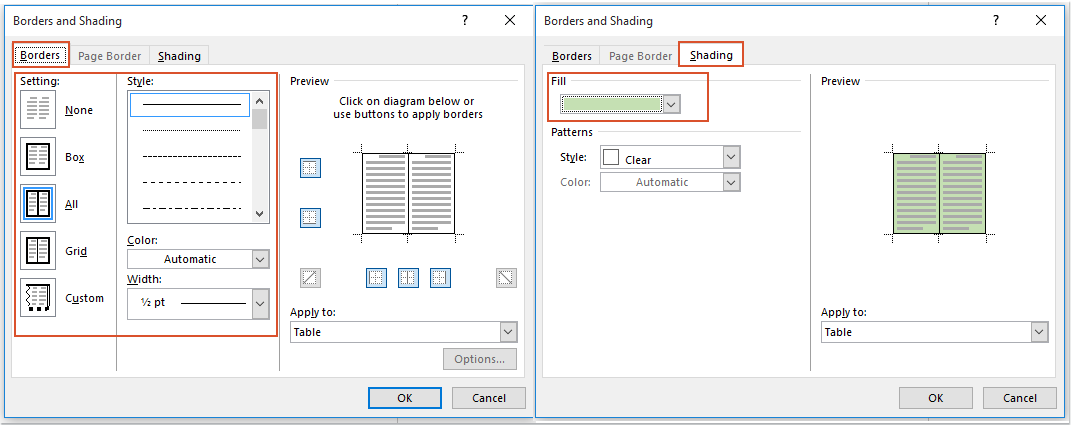
Task: Click the green Fill color swatch
Action: pos(612,104)
